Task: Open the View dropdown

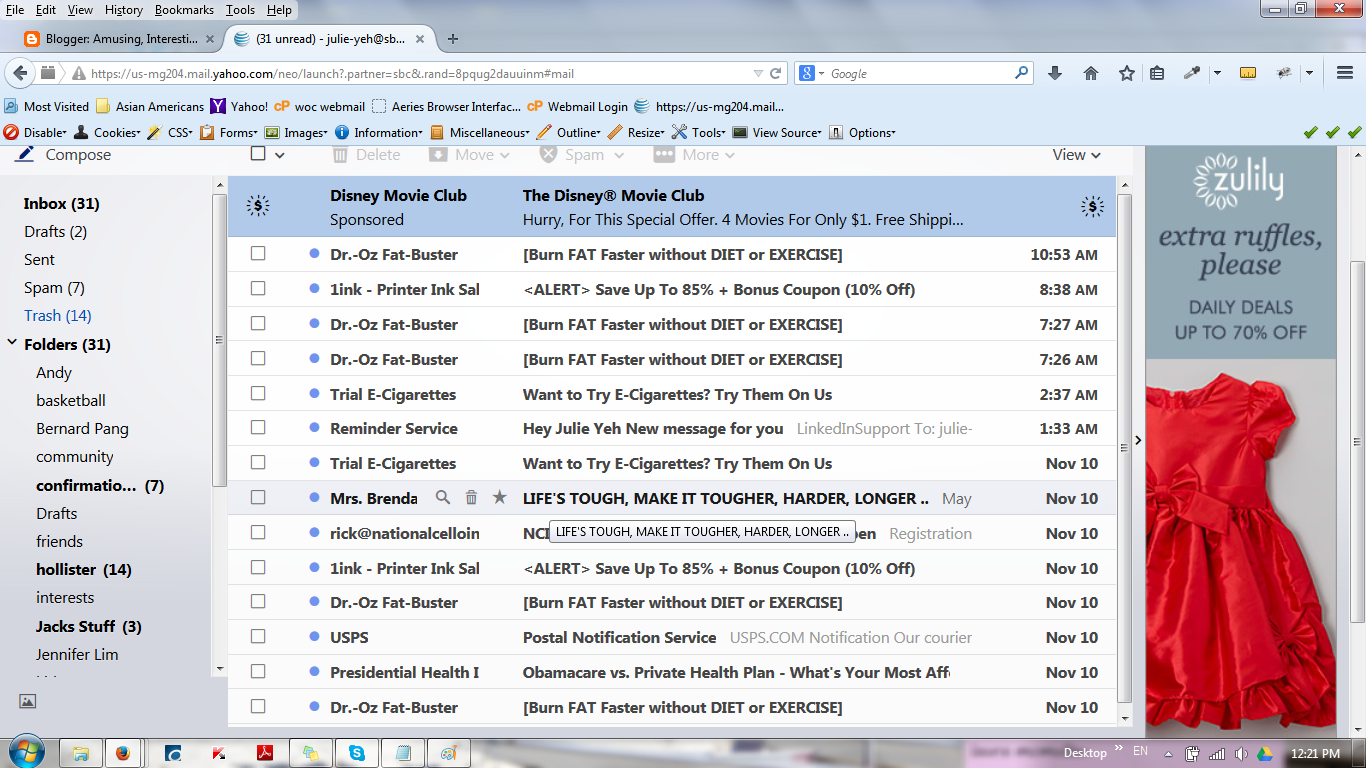Action: [1076, 155]
